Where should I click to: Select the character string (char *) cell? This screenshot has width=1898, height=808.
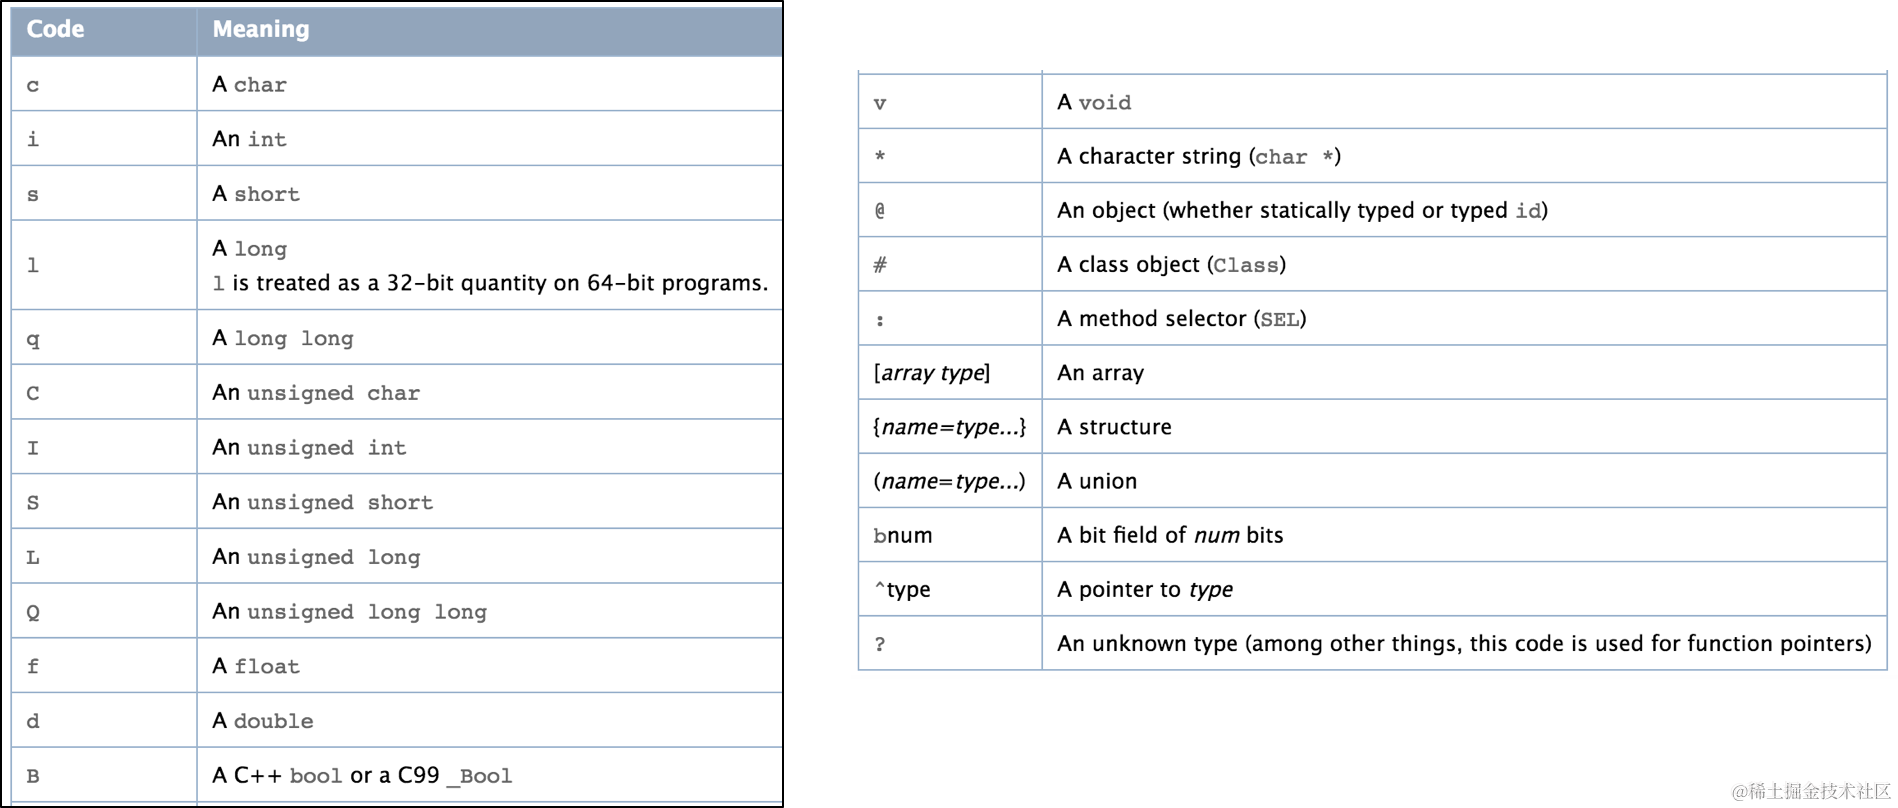tap(1199, 156)
